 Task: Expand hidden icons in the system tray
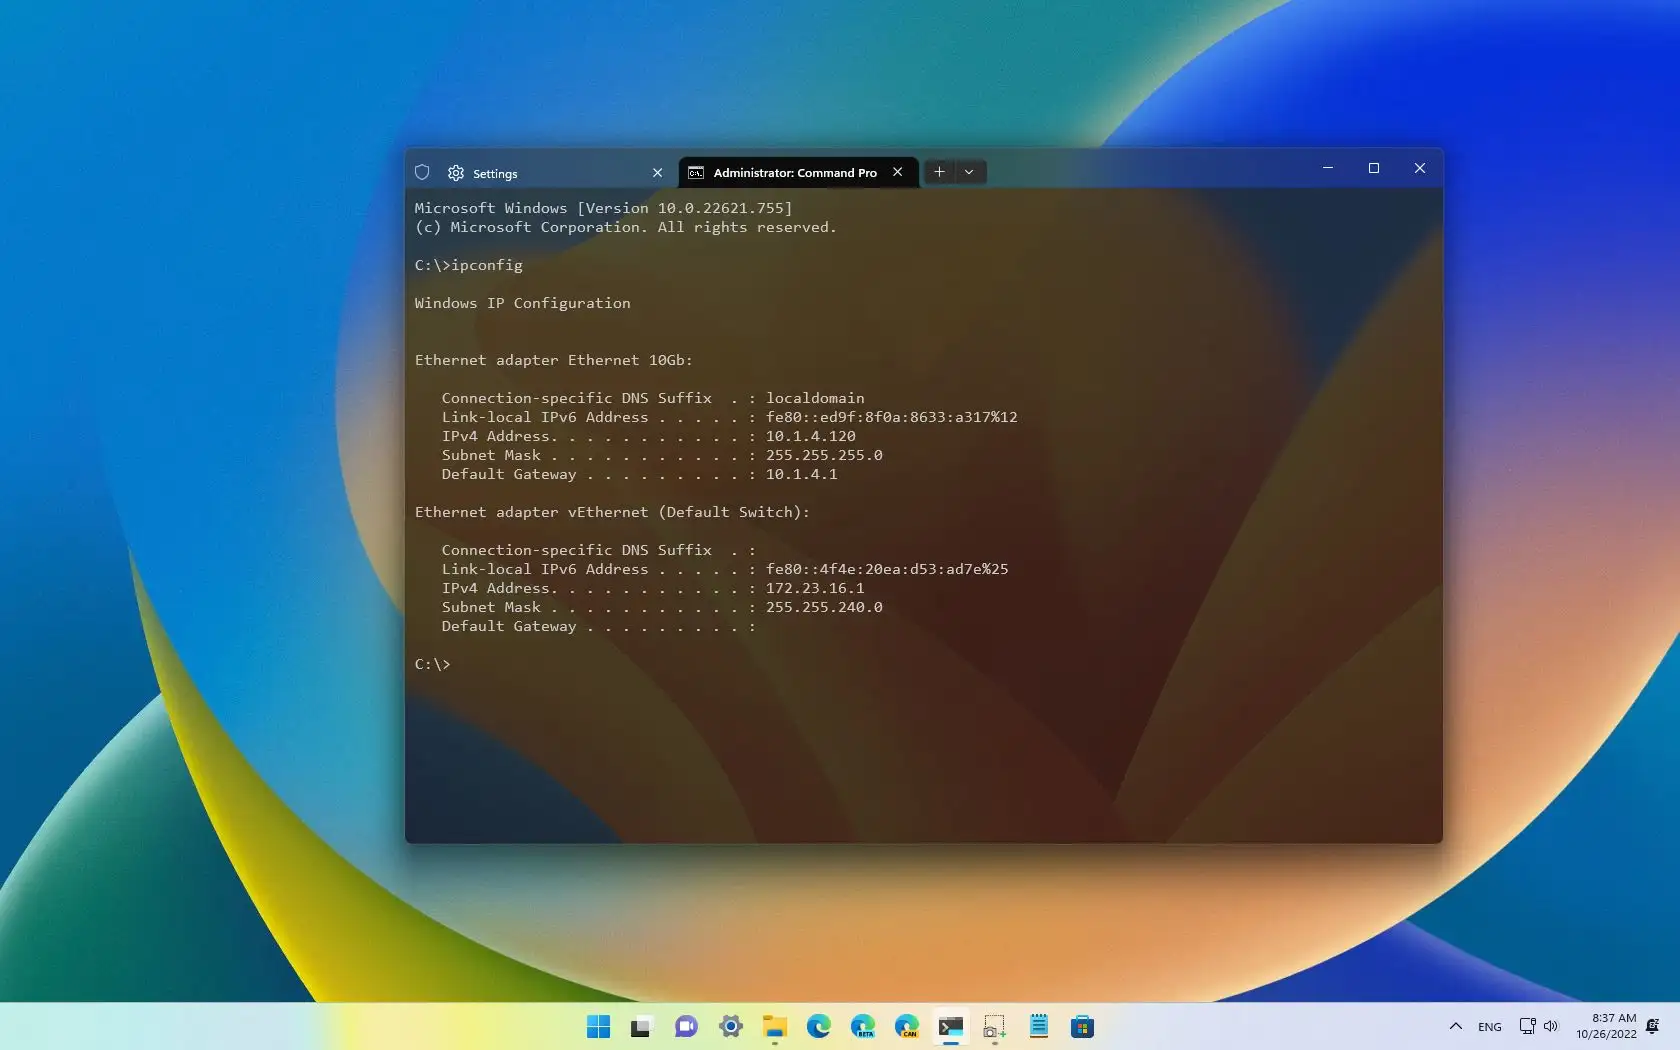pyautogui.click(x=1455, y=1027)
